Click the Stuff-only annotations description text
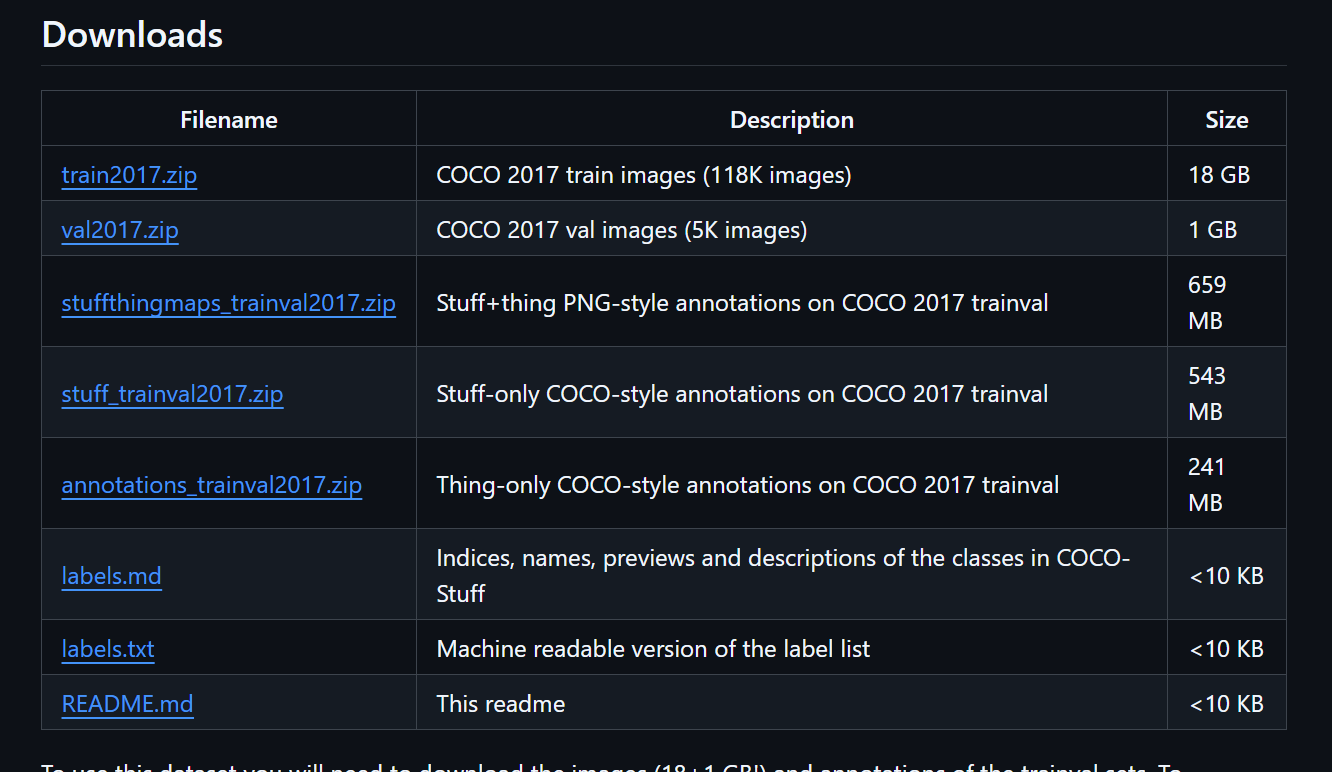 tap(742, 393)
